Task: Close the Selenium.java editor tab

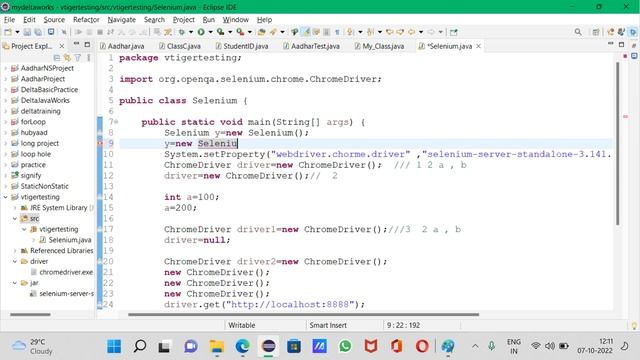Action: pyautogui.click(x=478, y=46)
